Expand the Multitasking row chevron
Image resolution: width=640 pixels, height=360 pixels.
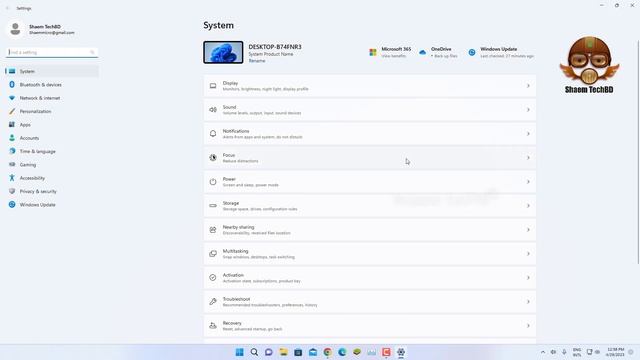click(528, 253)
